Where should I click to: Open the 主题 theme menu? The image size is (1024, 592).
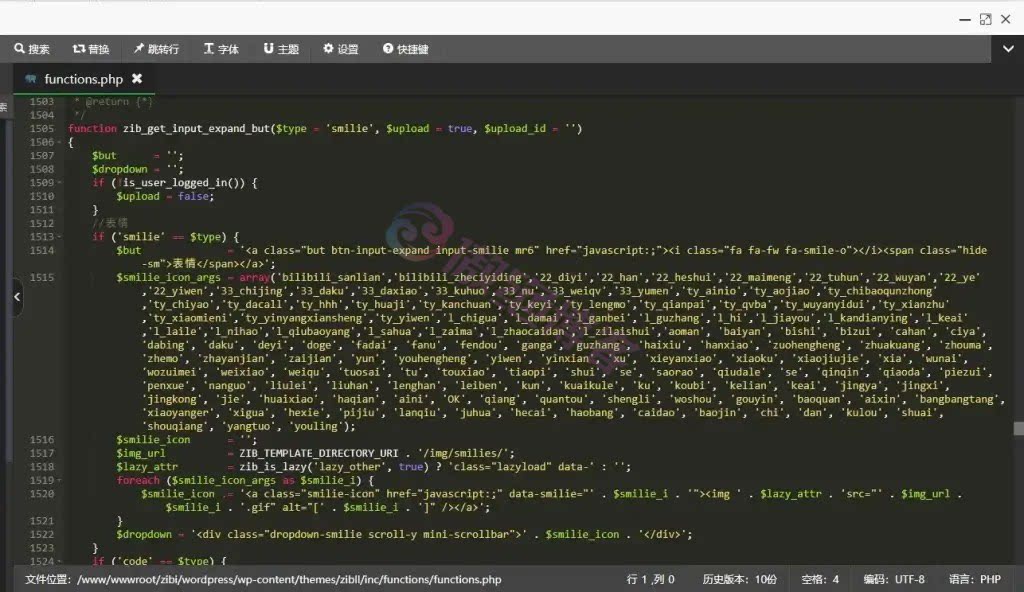pyautogui.click(x=281, y=49)
